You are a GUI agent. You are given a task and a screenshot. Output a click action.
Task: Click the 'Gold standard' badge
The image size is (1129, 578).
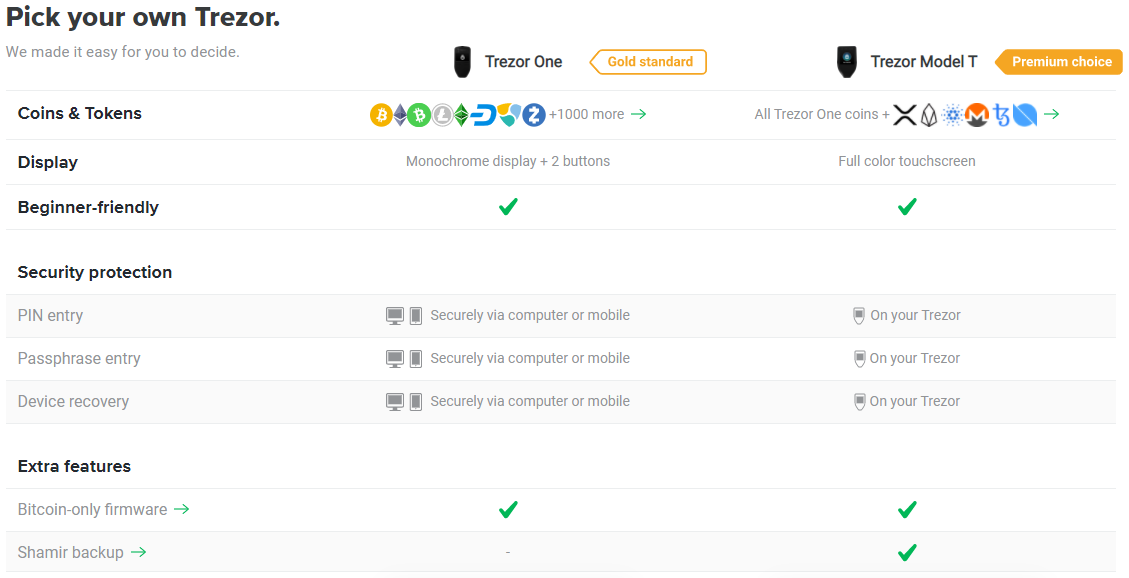coord(649,62)
